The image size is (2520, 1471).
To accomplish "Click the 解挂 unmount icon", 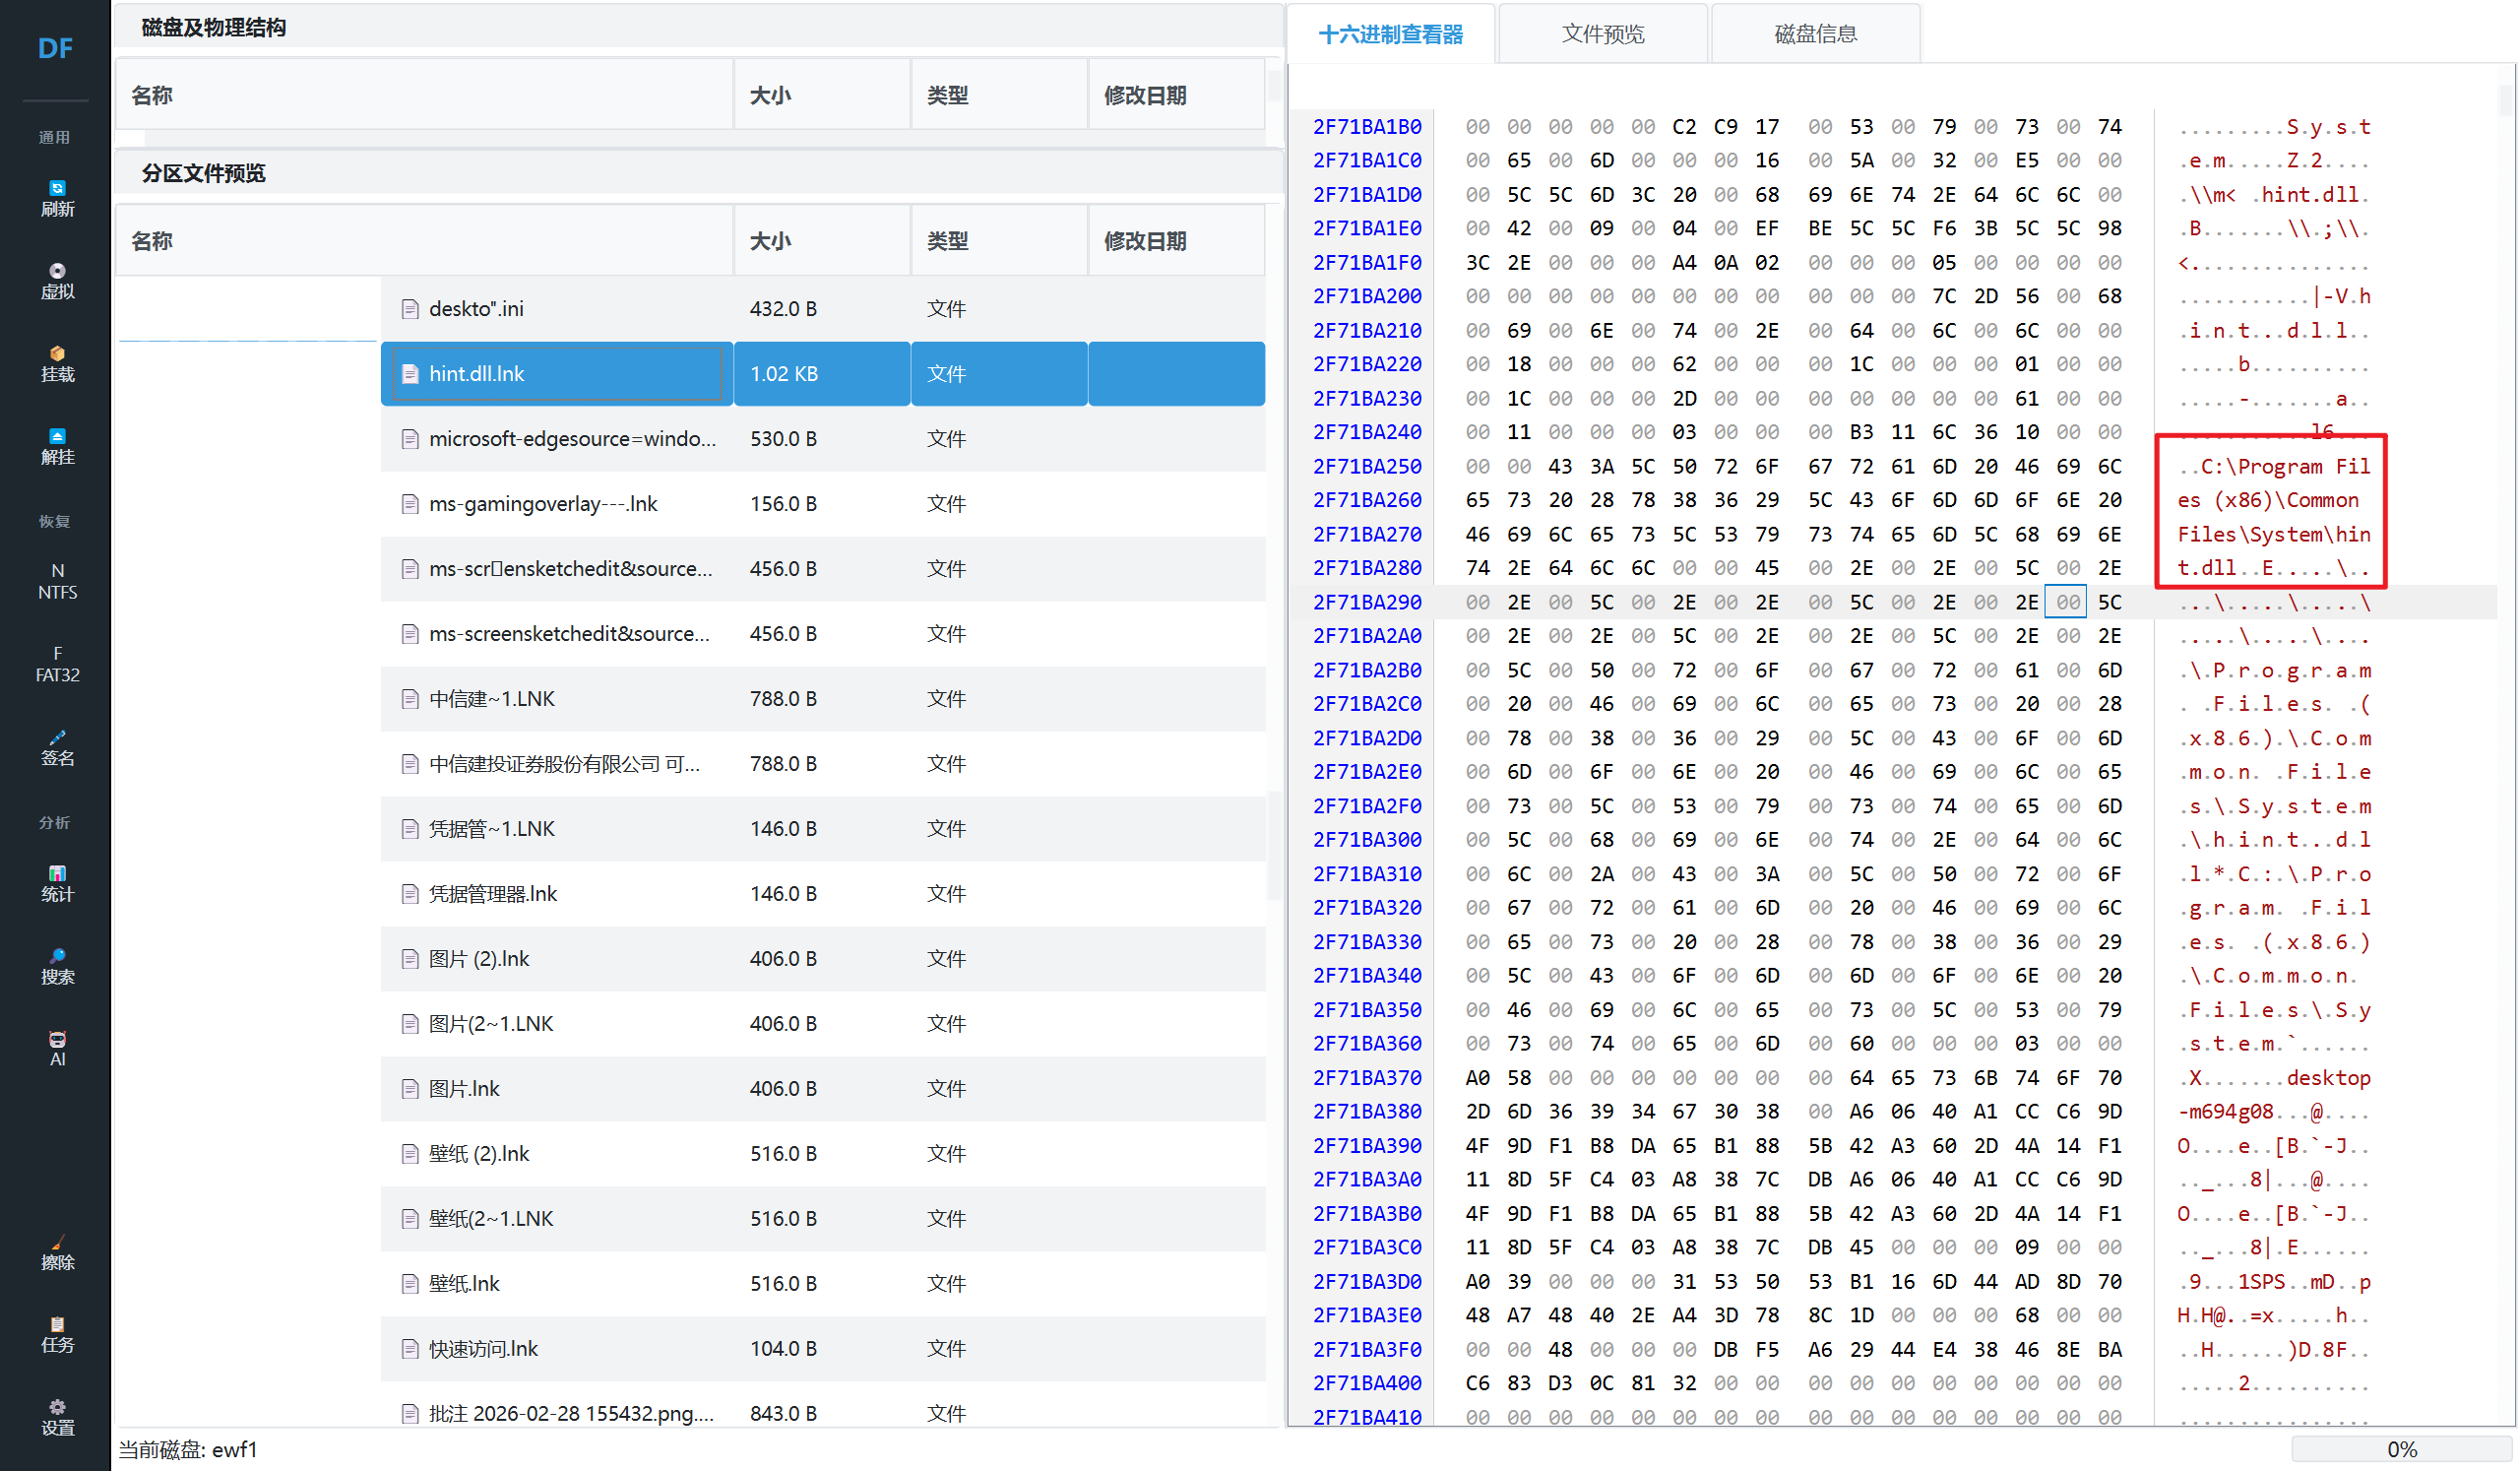I will [57, 447].
